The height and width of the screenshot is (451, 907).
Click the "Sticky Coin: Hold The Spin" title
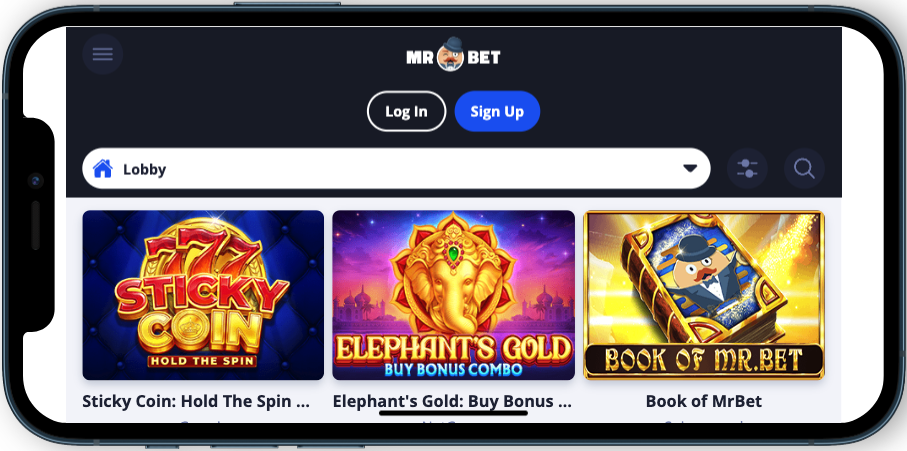(x=196, y=401)
